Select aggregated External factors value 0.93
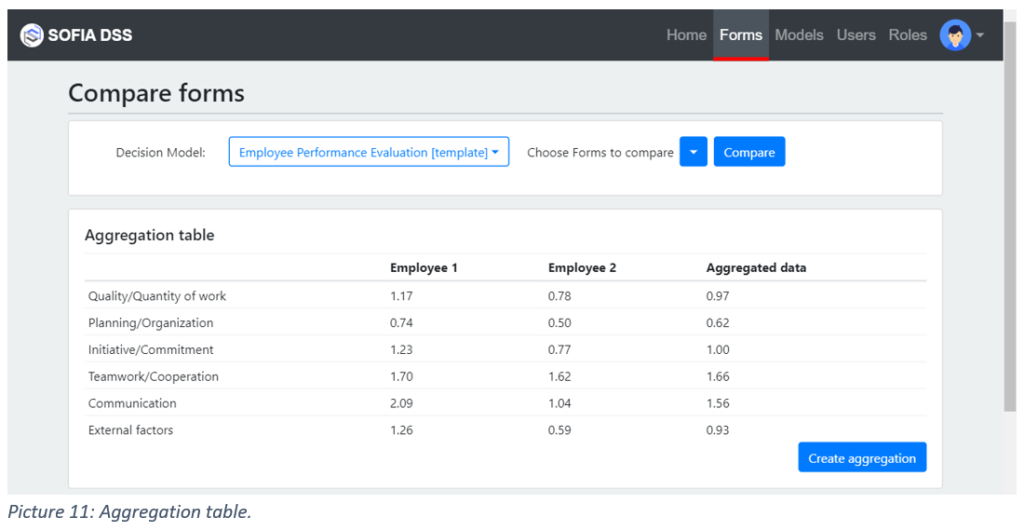 [717, 430]
